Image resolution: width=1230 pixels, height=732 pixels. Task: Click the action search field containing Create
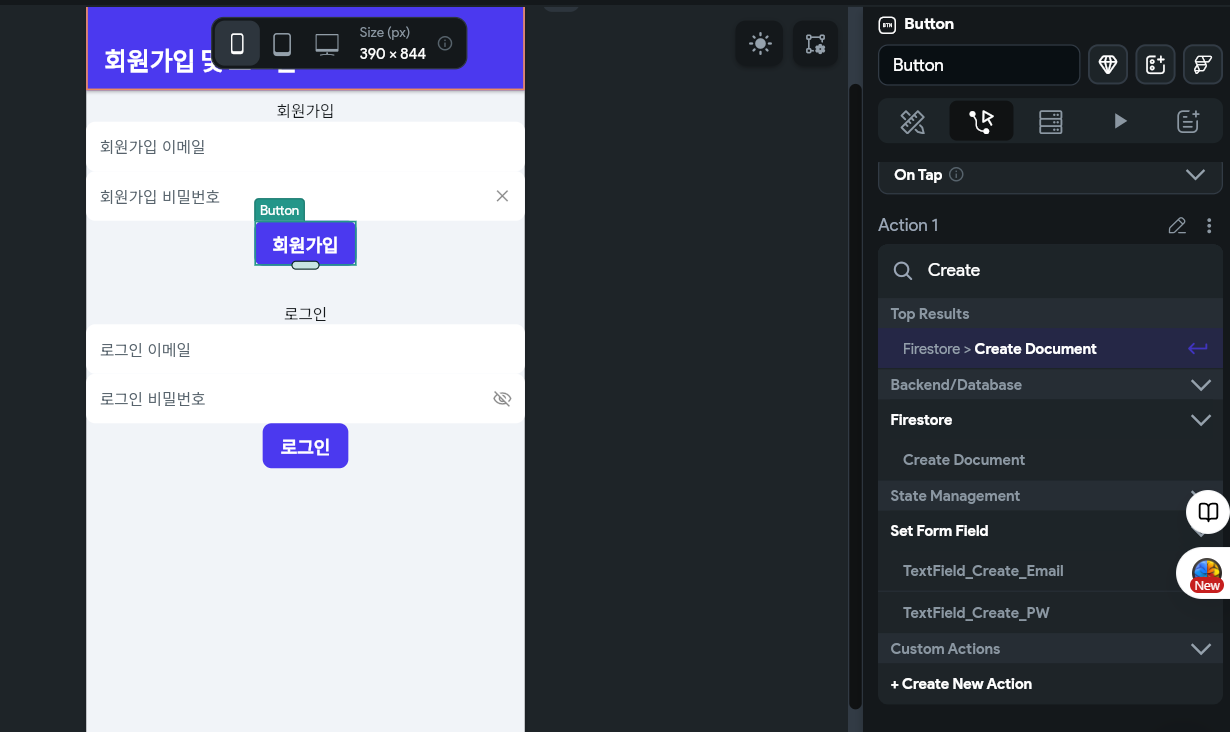click(x=1050, y=271)
